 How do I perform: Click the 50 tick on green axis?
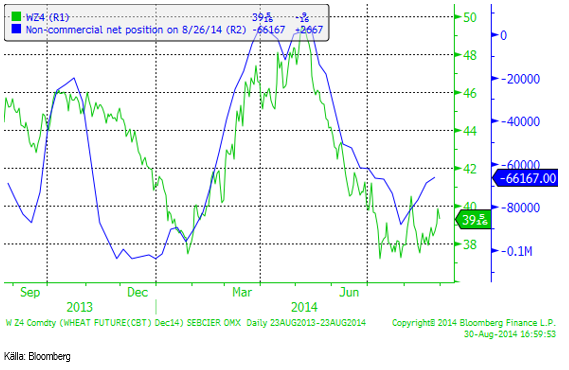click(x=470, y=17)
